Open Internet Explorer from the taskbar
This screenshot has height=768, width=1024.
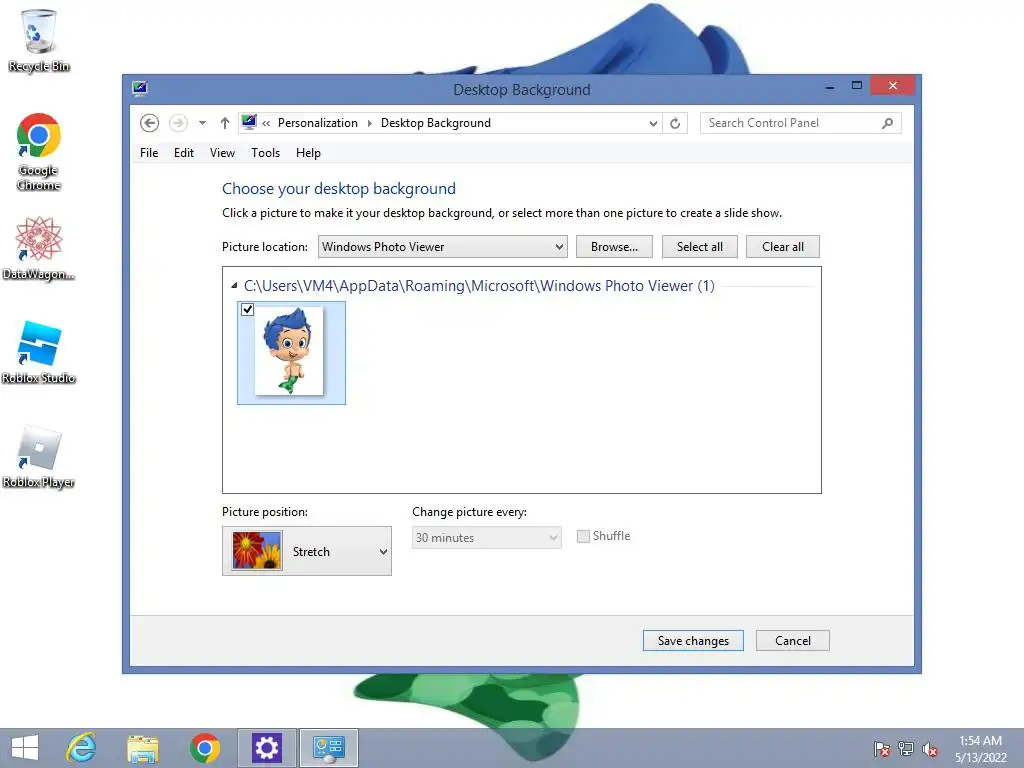pos(82,748)
